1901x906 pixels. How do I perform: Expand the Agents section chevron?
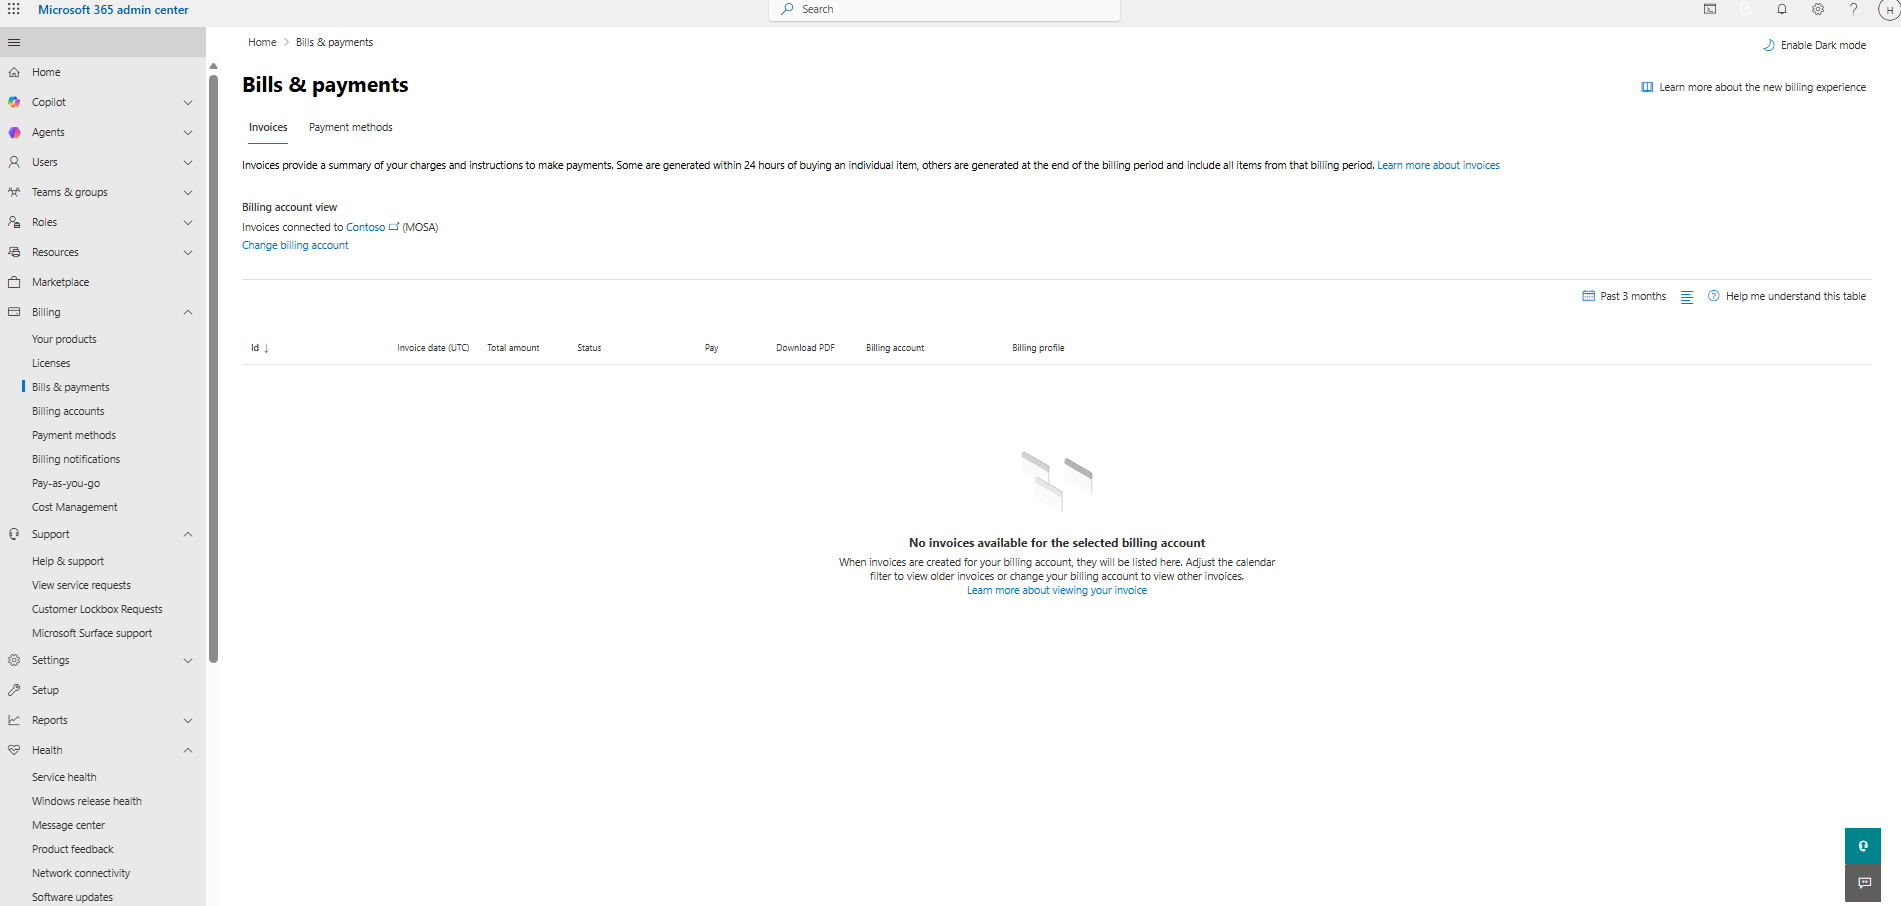pos(188,132)
